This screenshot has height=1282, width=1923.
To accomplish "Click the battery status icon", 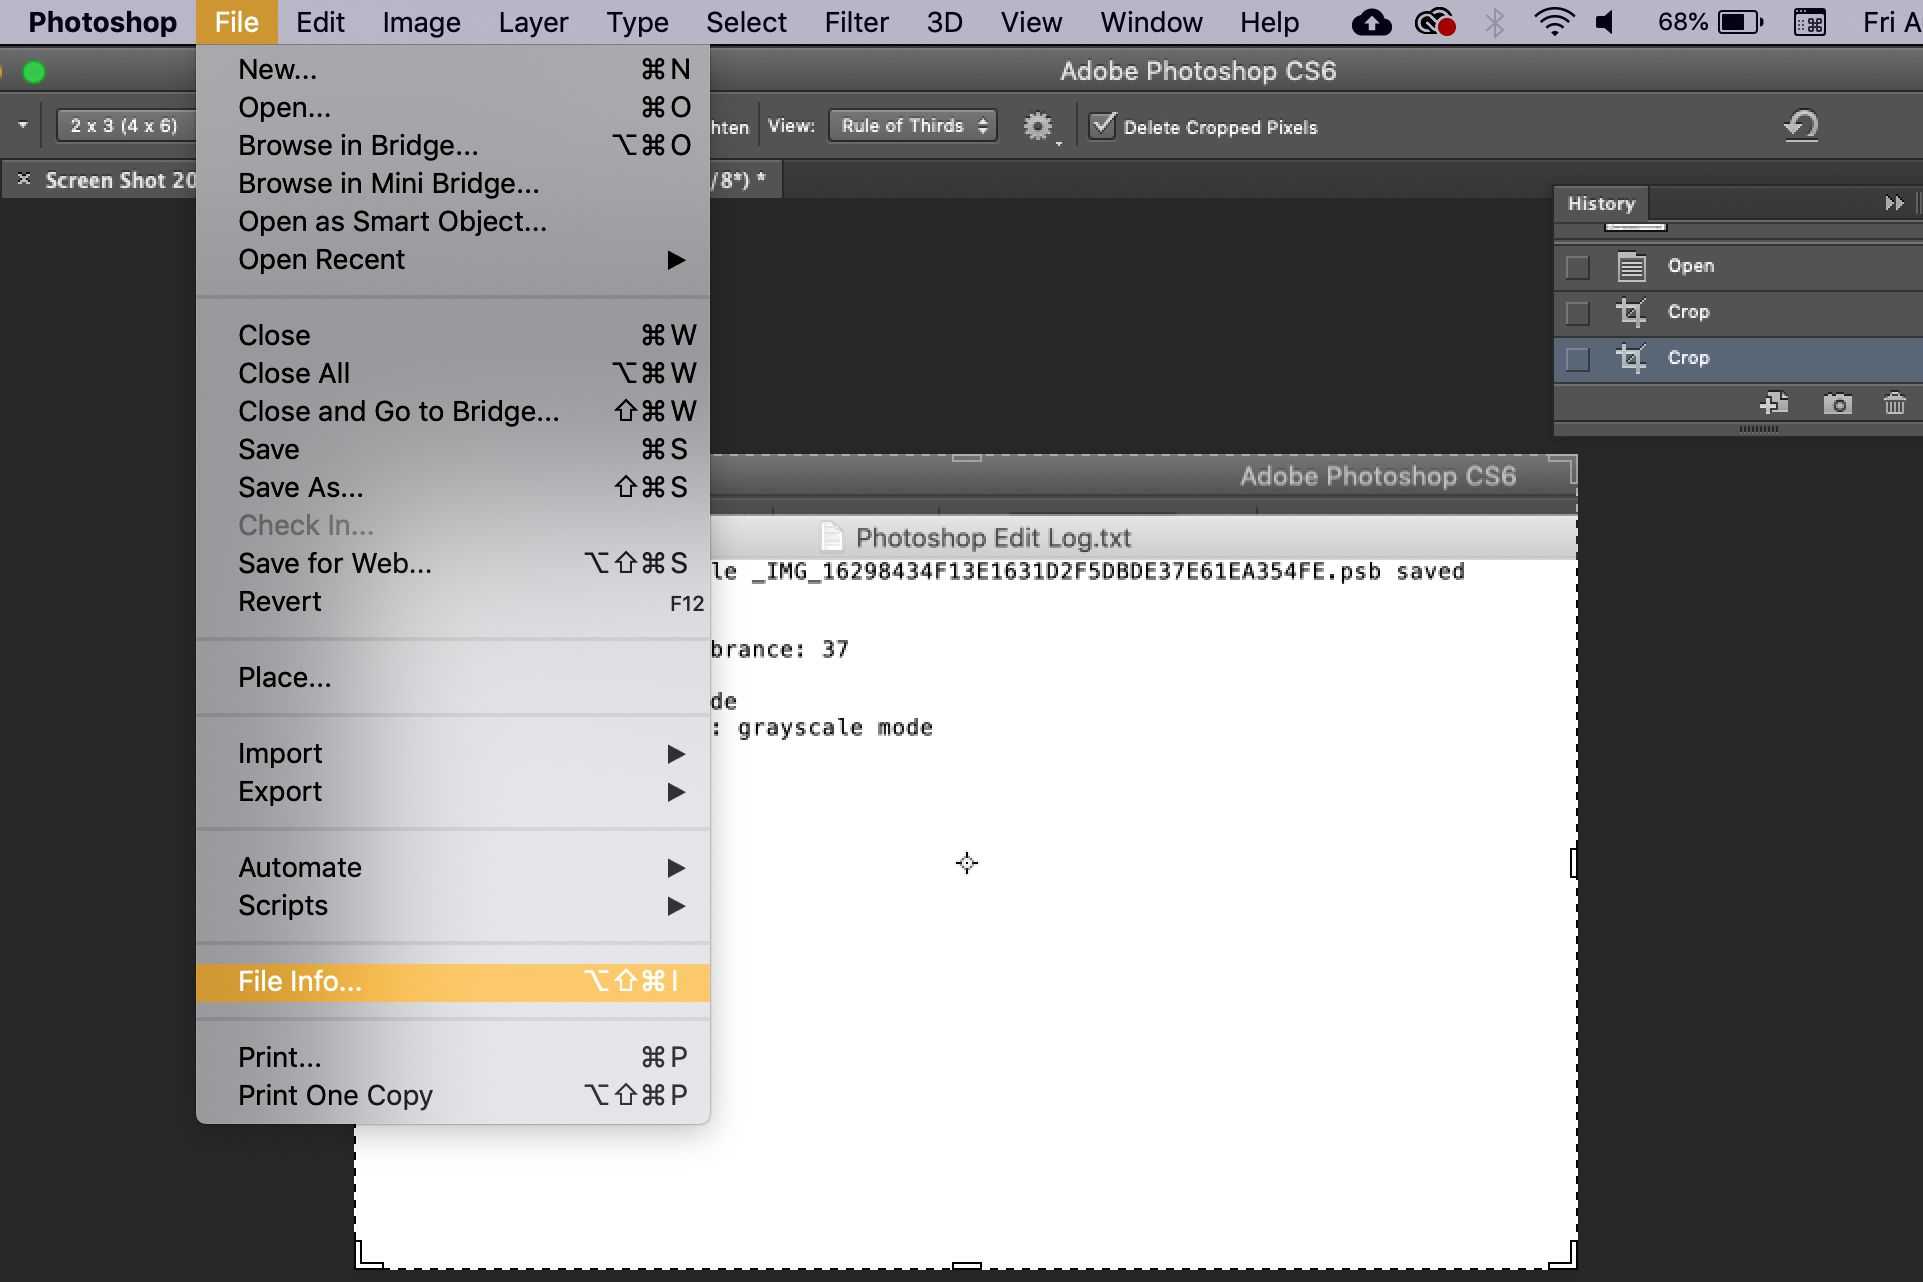I will point(1740,22).
